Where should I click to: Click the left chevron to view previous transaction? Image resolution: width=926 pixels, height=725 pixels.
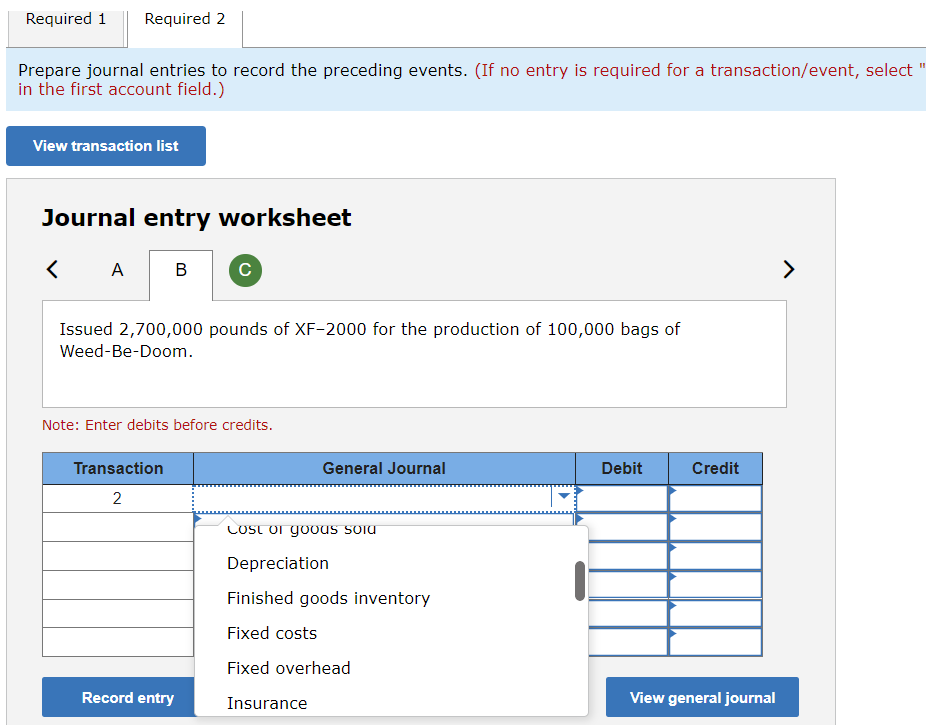click(51, 269)
